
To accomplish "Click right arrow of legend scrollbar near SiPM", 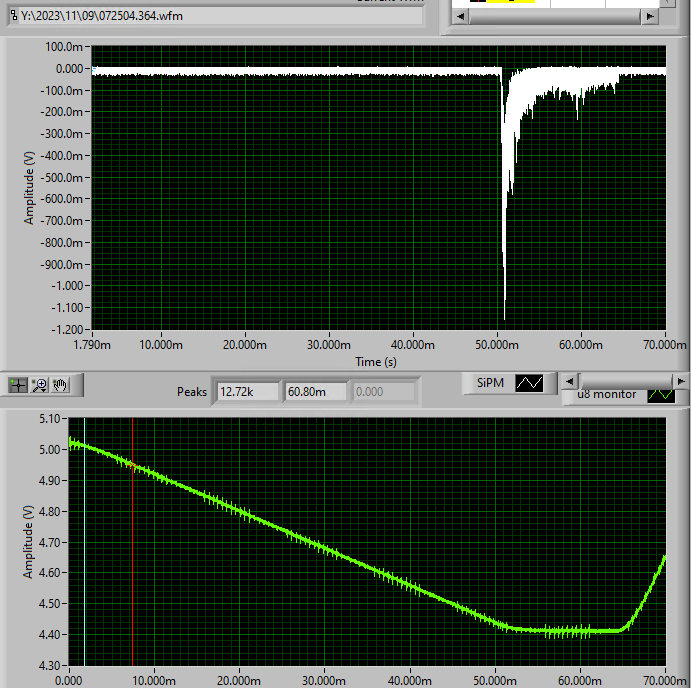I will tap(680, 381).
